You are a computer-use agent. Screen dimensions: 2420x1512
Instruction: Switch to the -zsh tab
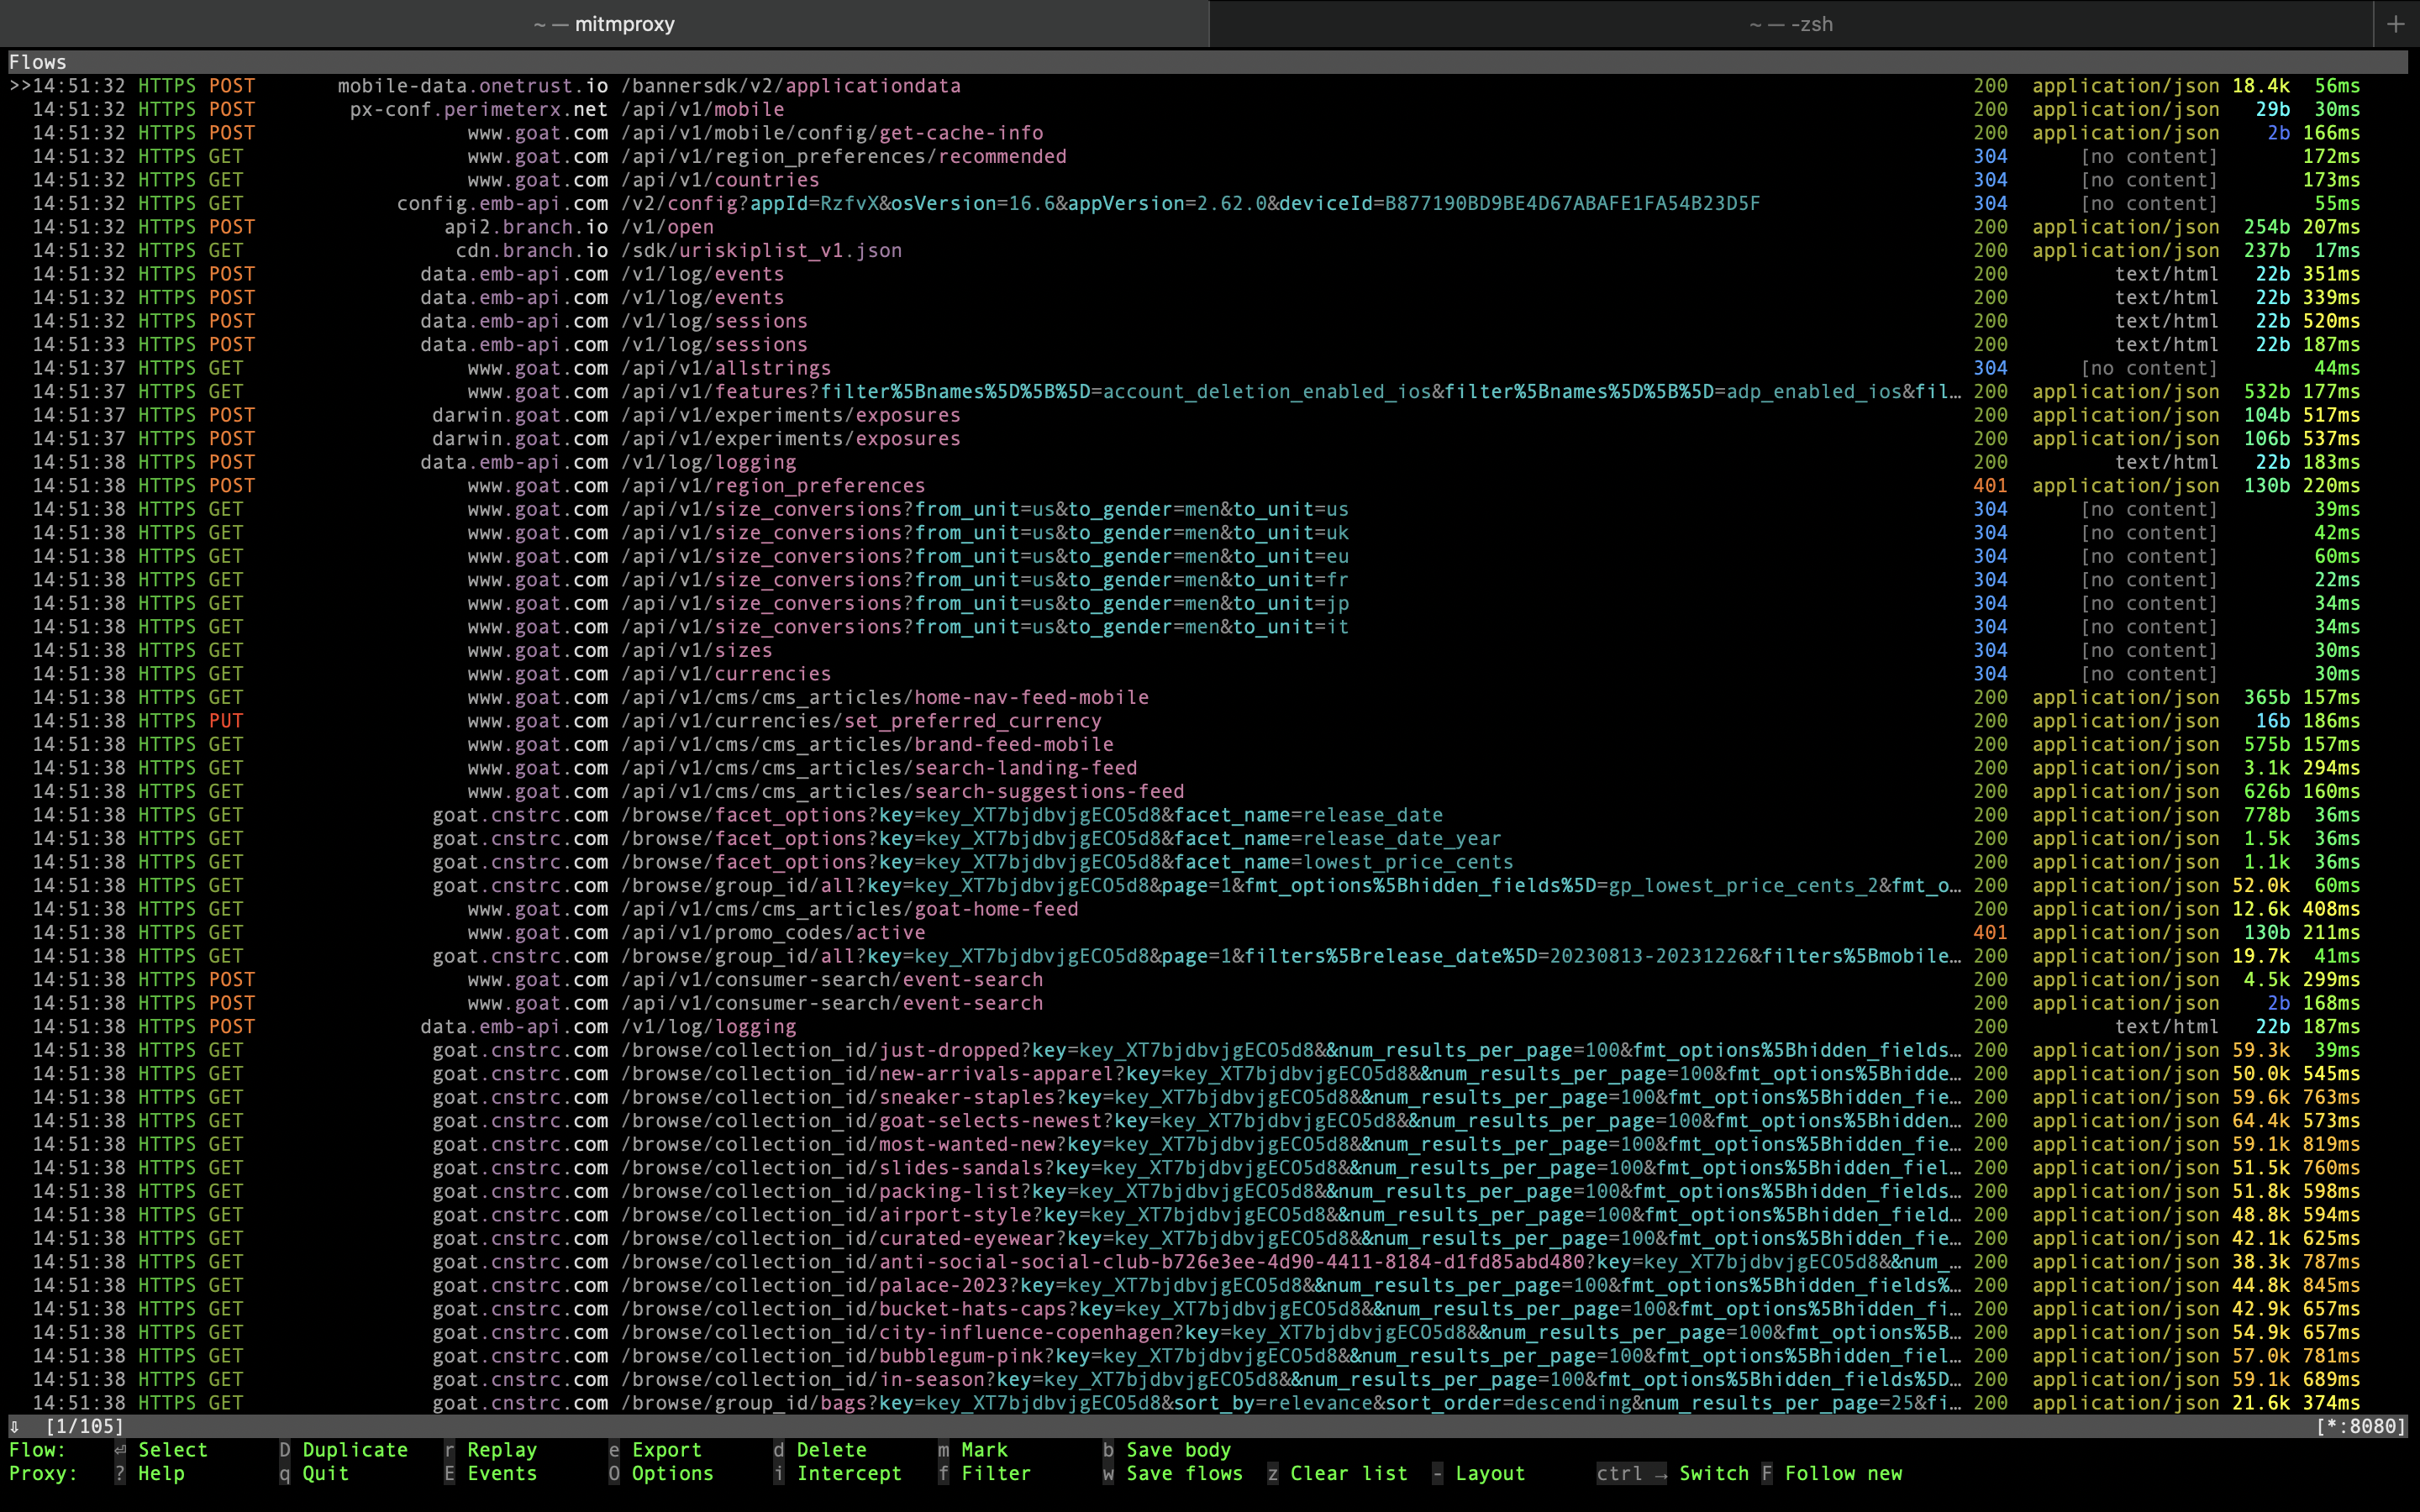point(1791,24)
